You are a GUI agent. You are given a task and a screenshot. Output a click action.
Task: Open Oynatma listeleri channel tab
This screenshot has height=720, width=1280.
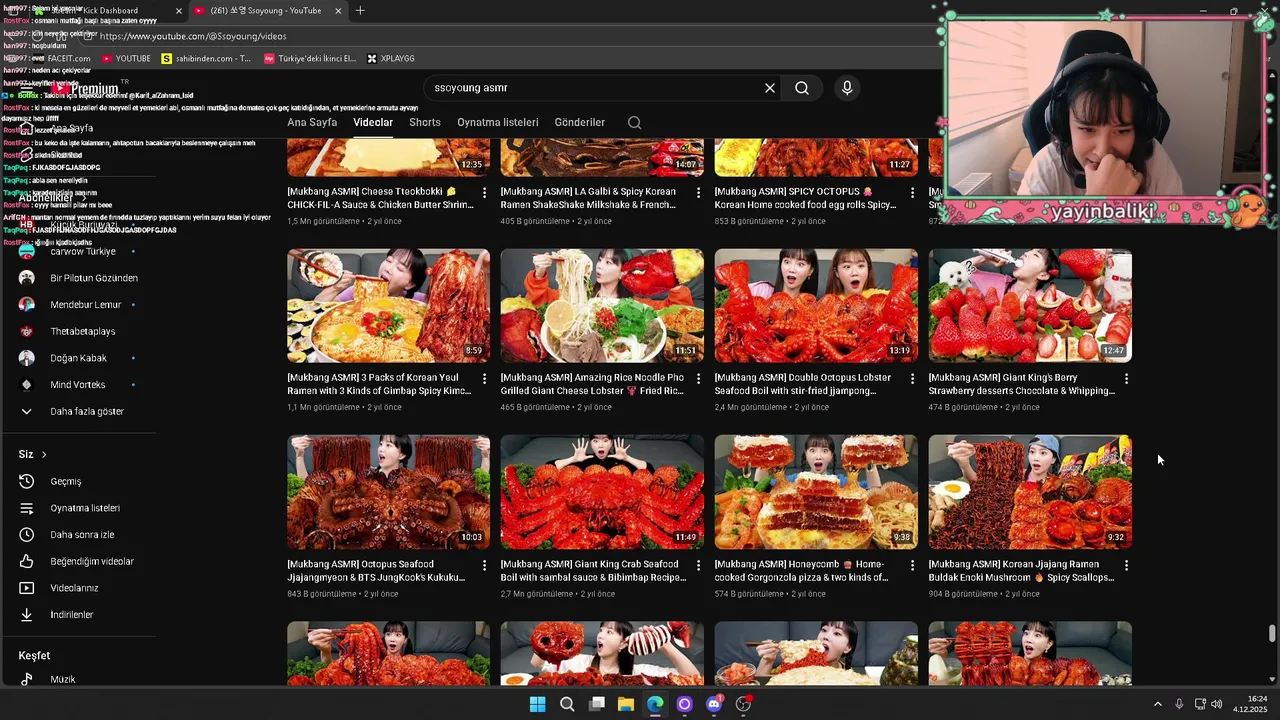(x=498, y=123)
